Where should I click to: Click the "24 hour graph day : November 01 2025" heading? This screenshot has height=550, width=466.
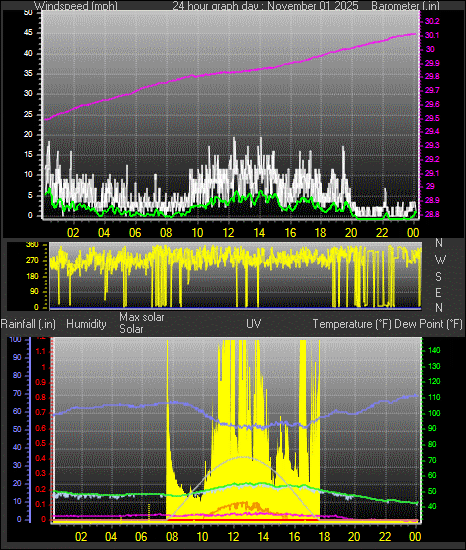tap(265, 6)
